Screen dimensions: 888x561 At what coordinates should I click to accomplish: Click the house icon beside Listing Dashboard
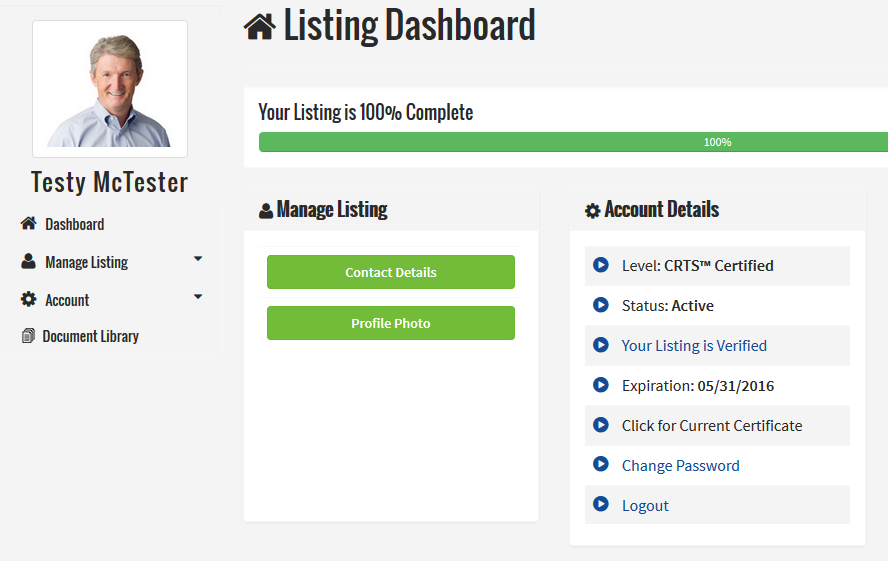click(x=260, y=27)
